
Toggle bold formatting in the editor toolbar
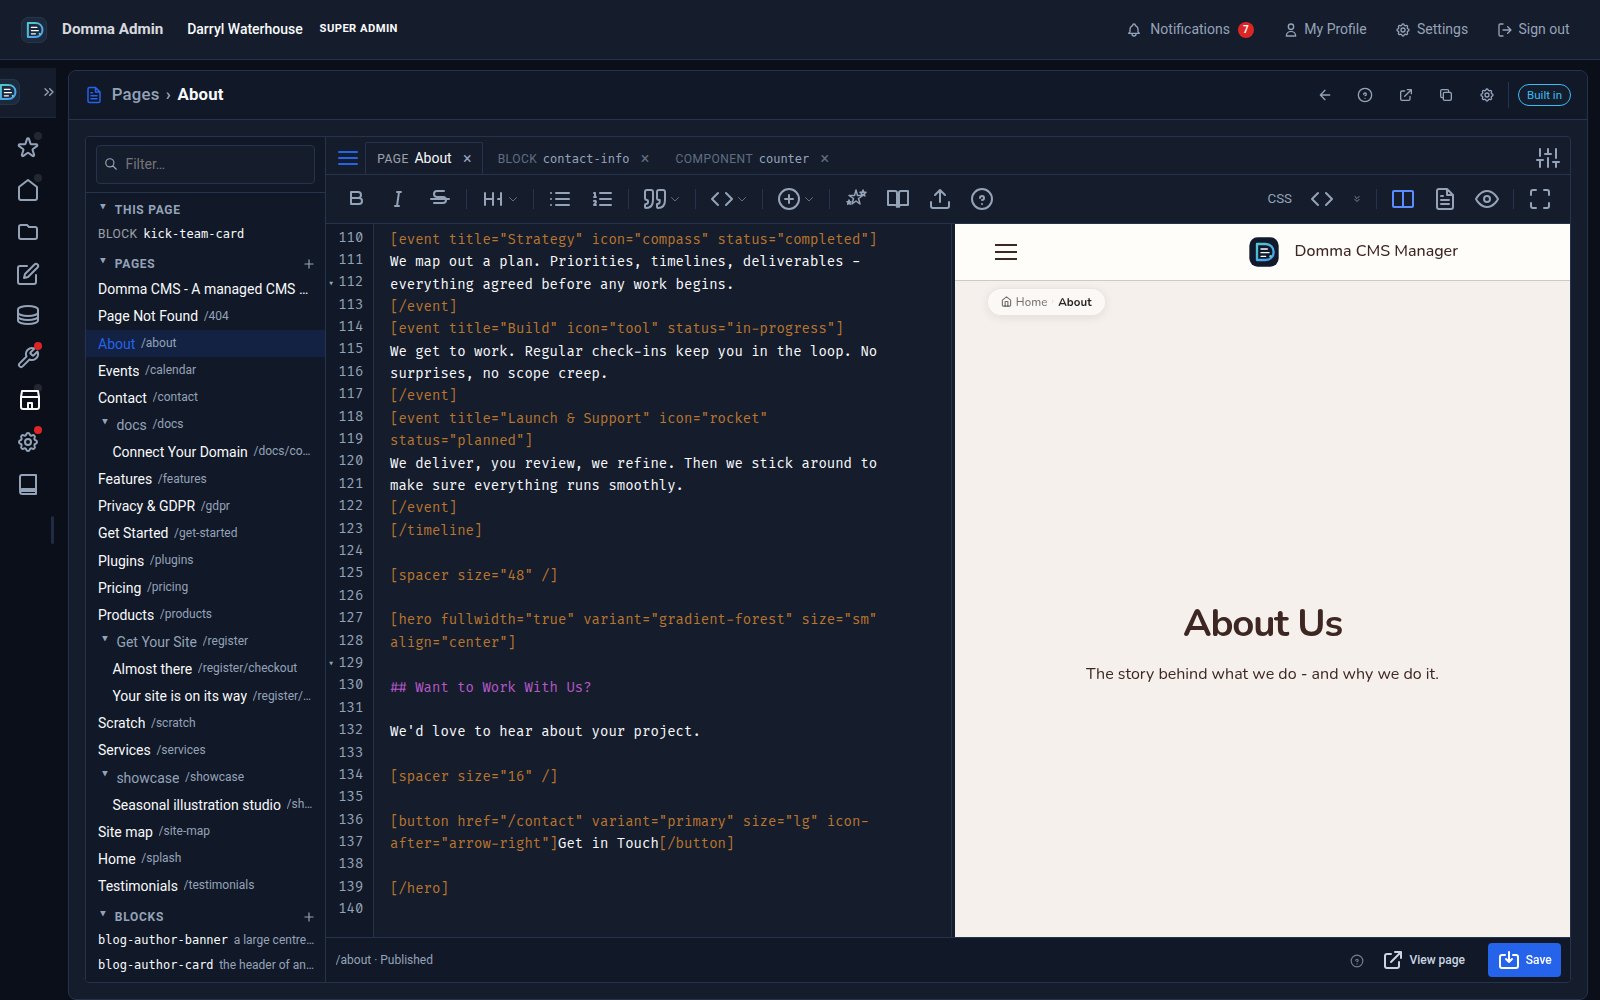point(356,199)
